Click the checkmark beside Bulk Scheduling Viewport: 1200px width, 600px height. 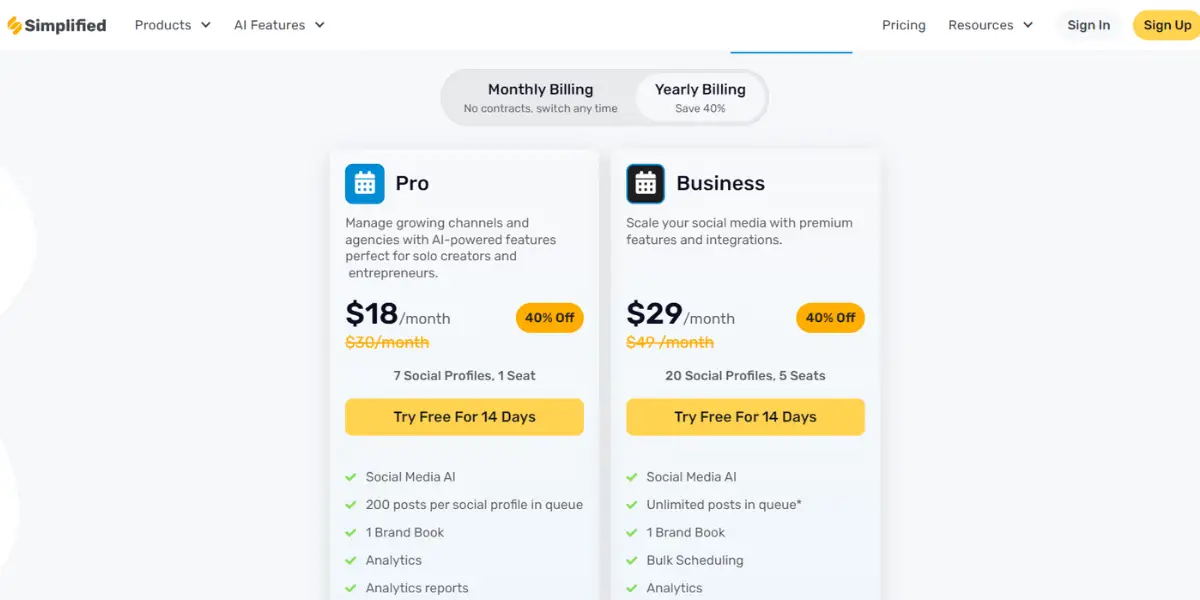pos(631,561)
